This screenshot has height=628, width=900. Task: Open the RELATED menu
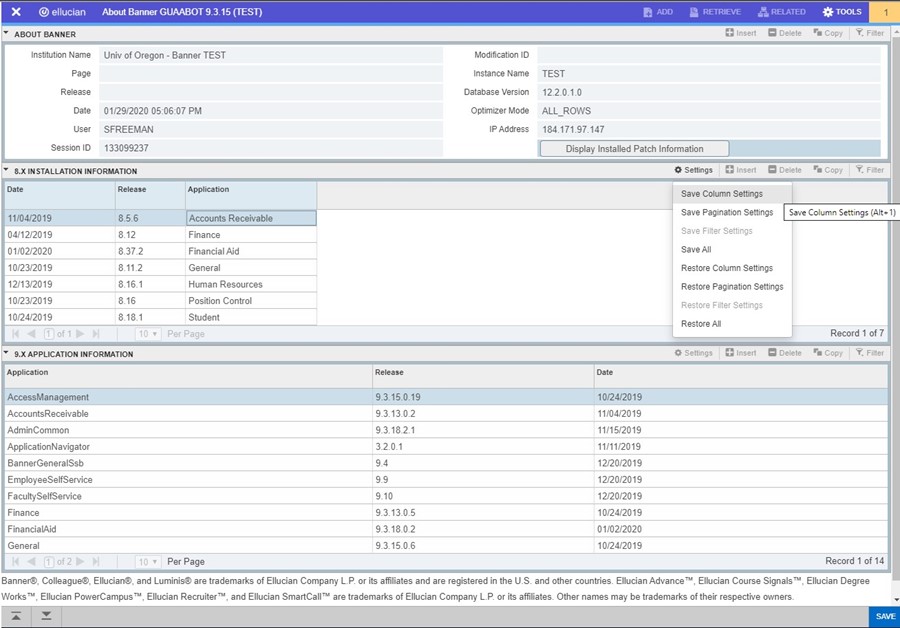pyautogui.click(x=782, y=11)
